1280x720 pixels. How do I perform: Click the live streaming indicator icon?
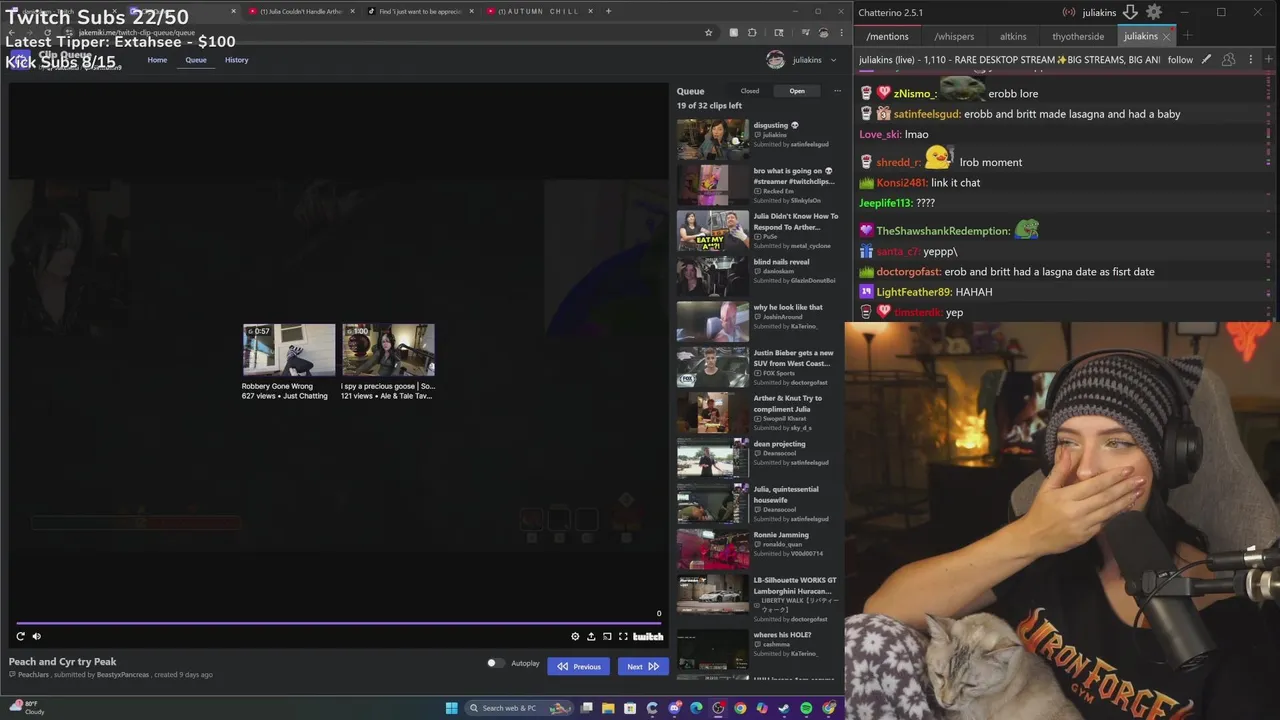(x=1069, y=12)
